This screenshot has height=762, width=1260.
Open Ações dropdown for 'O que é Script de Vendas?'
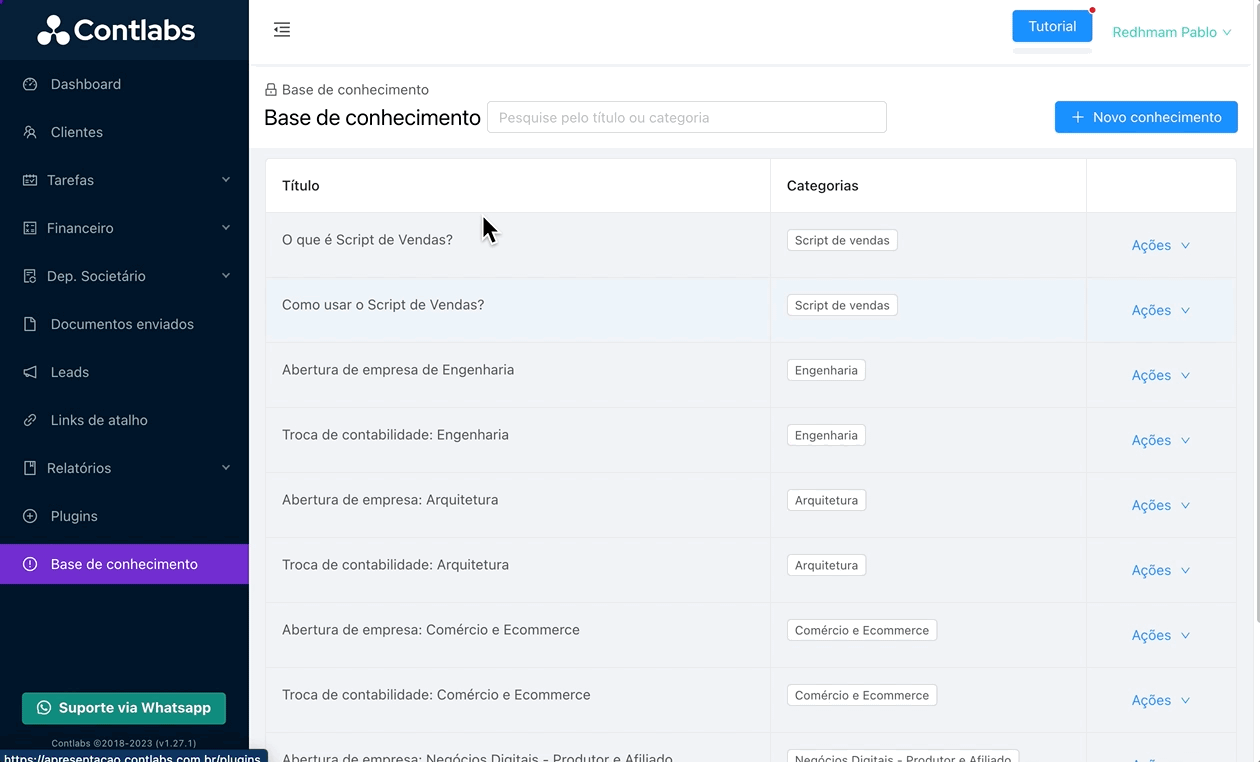click(1160, 246)
